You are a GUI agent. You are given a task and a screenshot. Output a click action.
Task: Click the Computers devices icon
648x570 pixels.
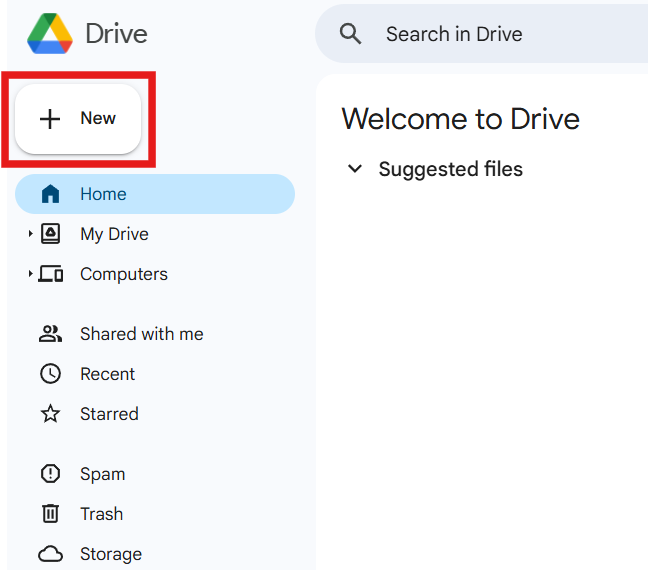point(51,274)
